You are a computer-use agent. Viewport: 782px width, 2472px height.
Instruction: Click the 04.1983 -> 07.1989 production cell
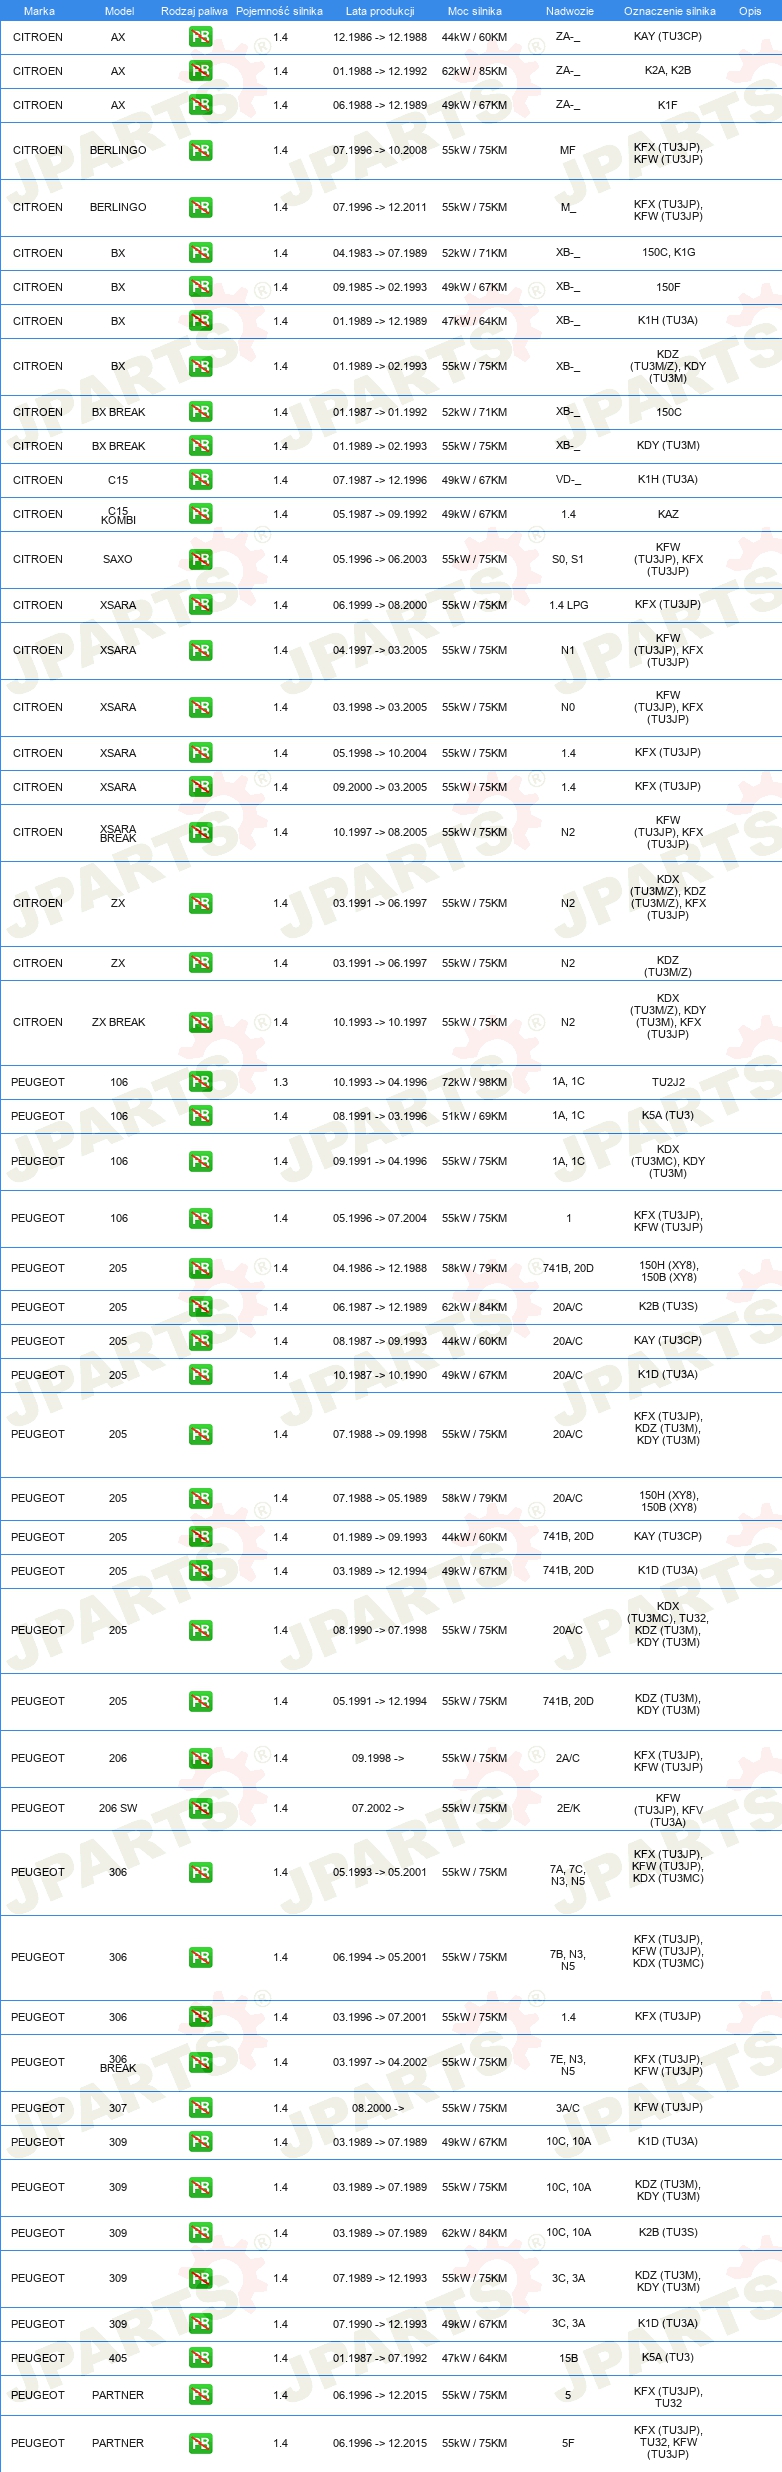click(380, 253)
